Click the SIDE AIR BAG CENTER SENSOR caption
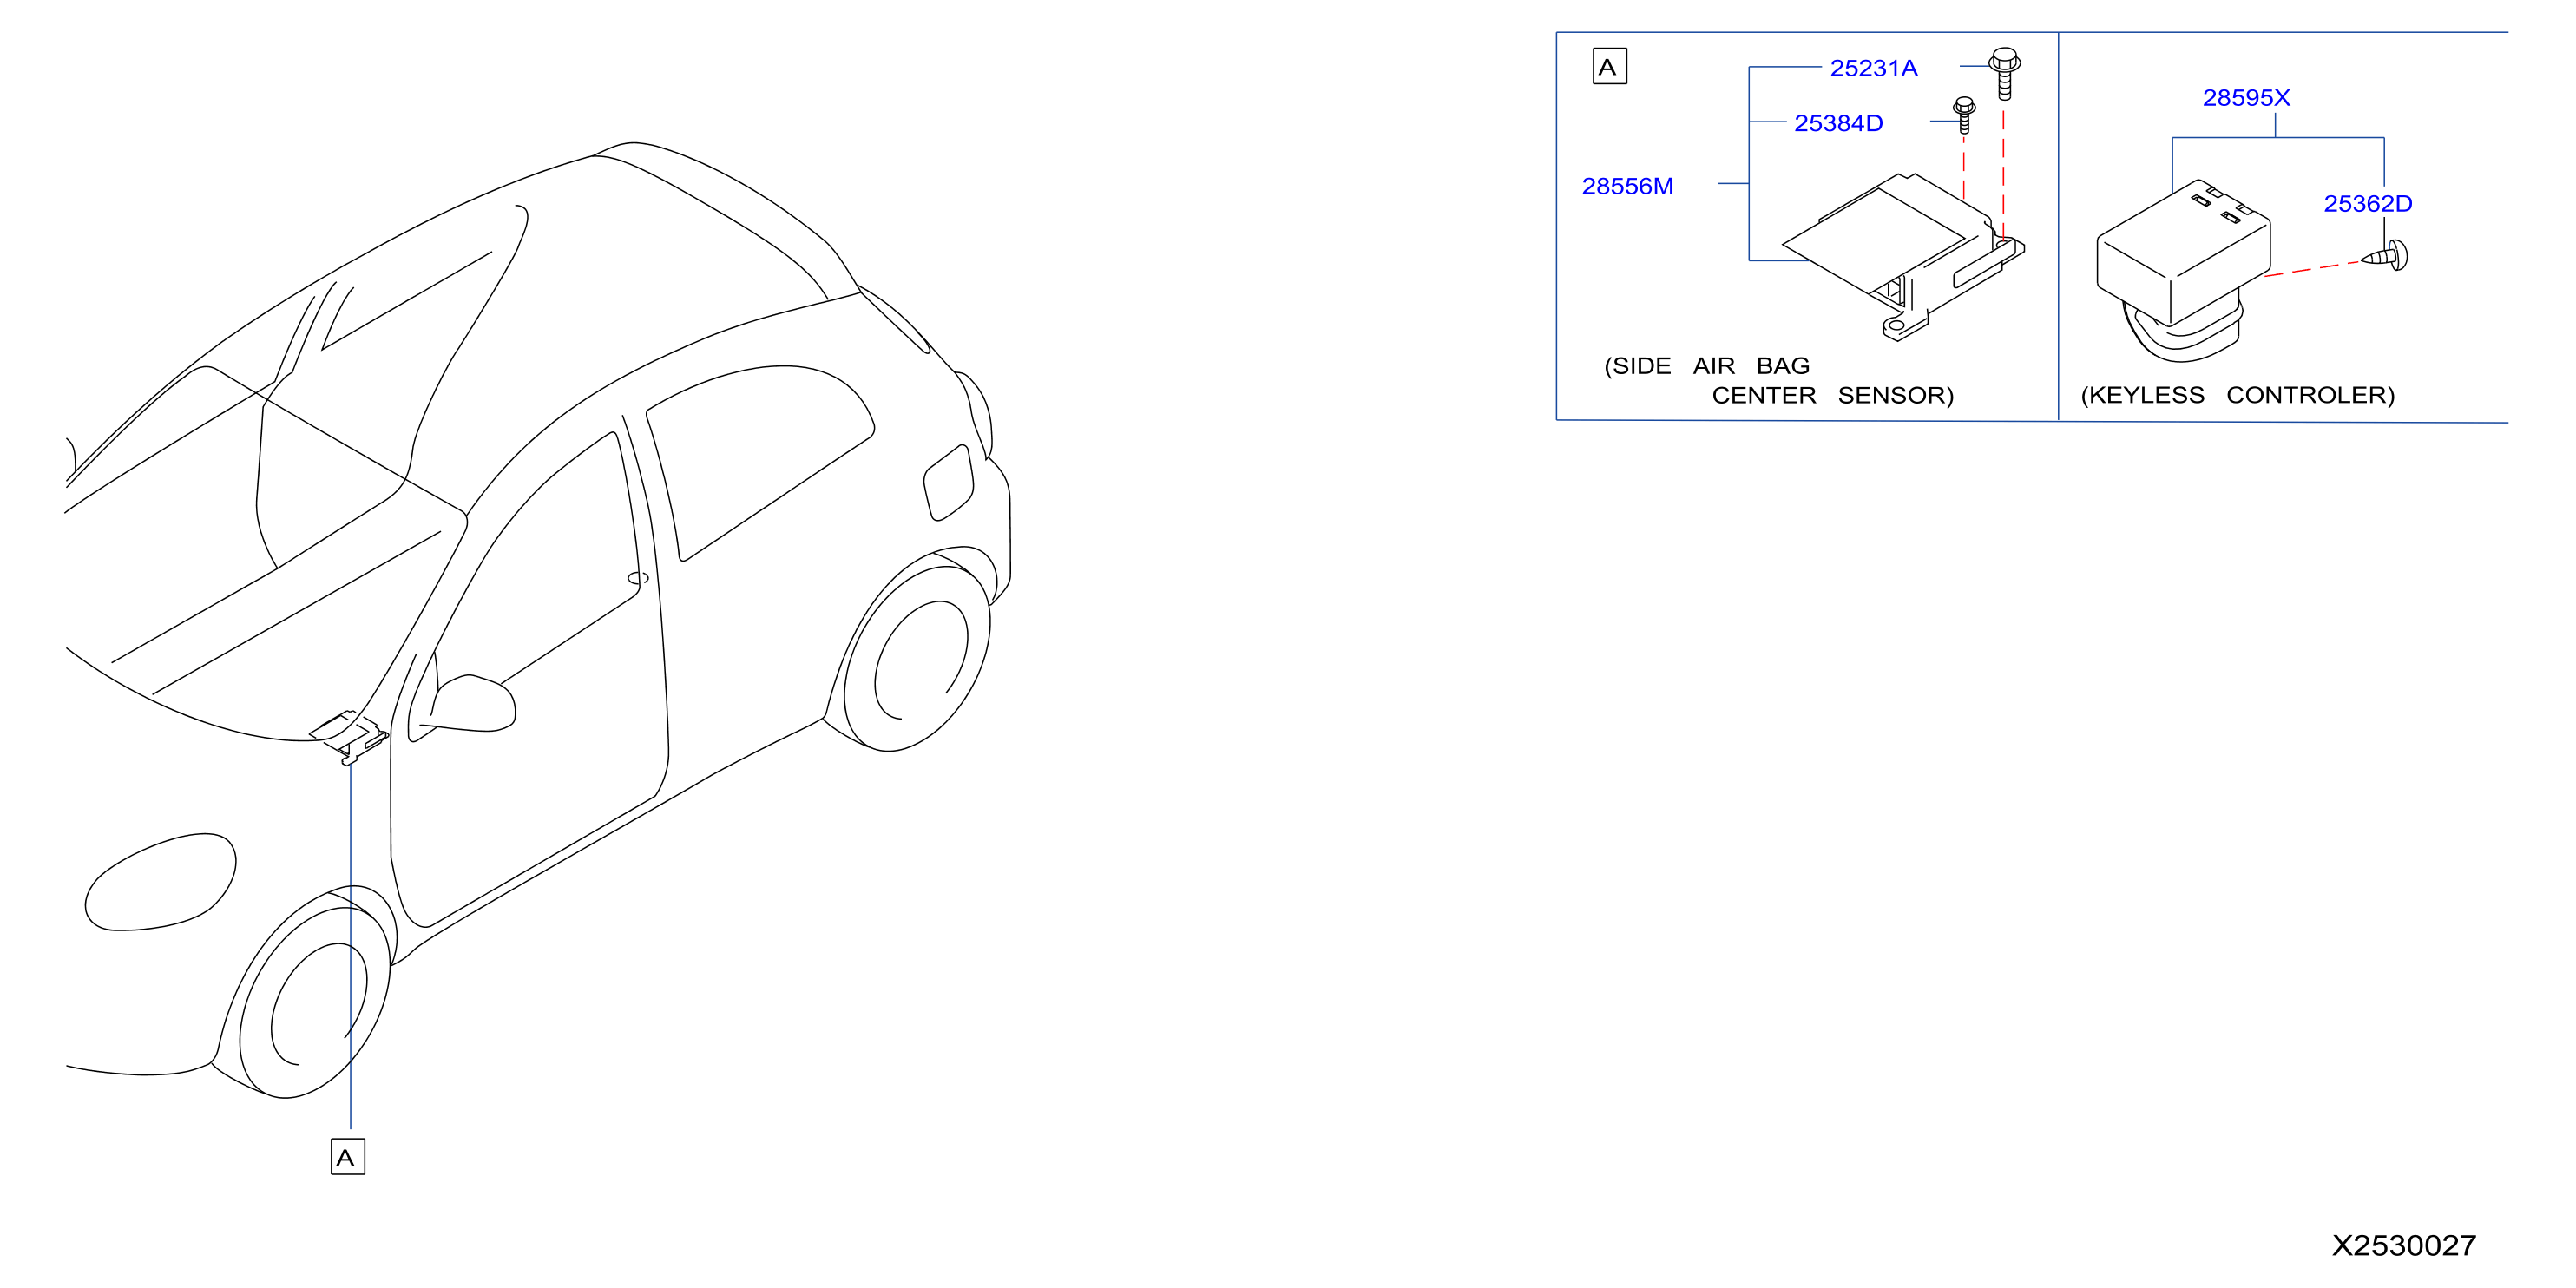The height and width of the screenshot is (1288, 2576). (x=1778, y=381)
